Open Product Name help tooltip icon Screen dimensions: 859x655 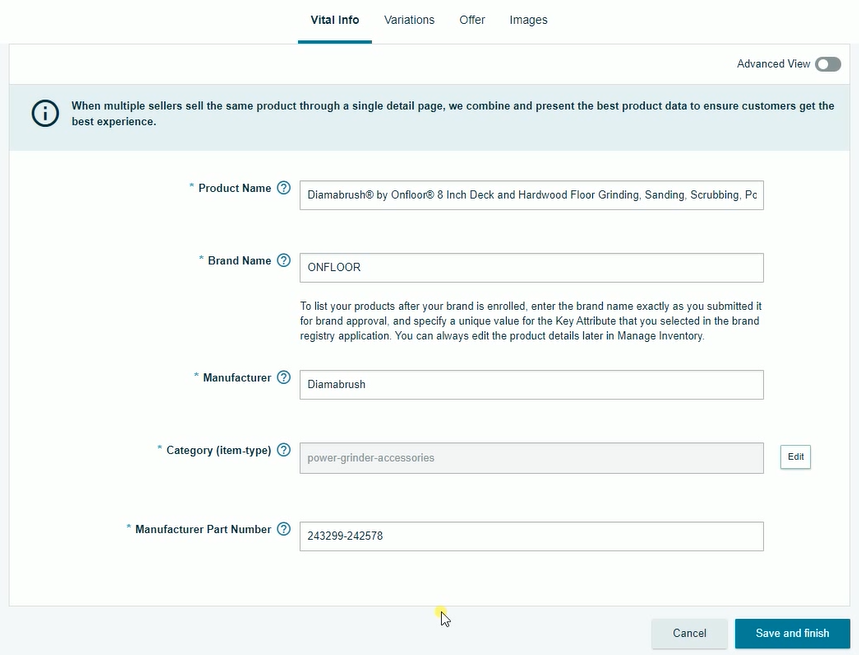coord(283,187)
